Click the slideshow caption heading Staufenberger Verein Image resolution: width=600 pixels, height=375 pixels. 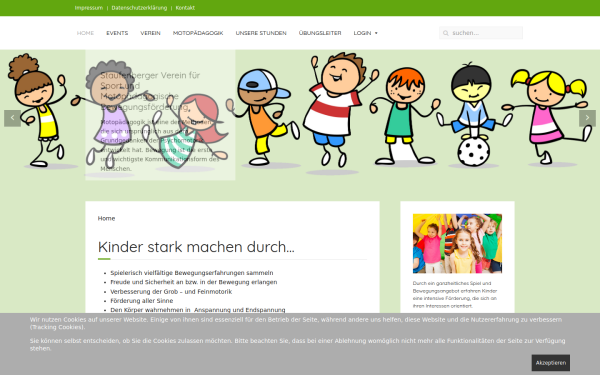coord(150,91)
